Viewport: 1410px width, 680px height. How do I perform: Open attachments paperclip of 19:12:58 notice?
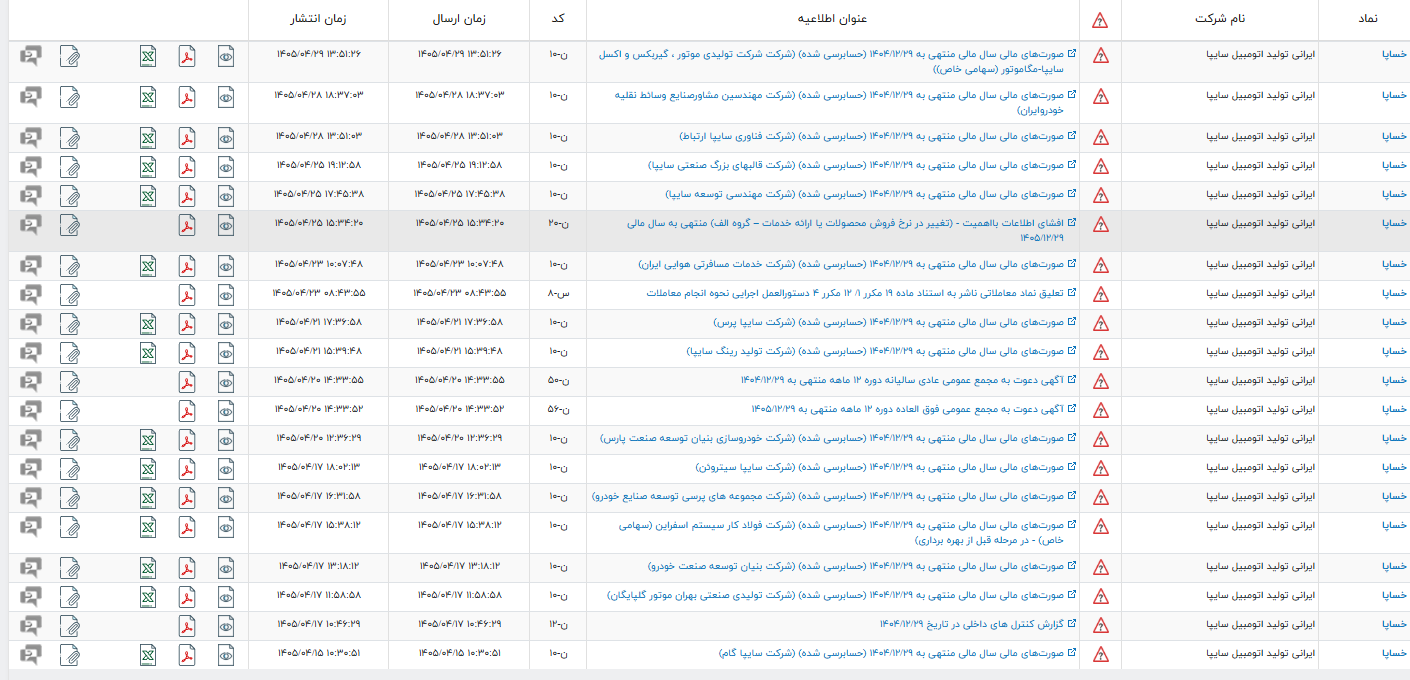pos(70,166)
